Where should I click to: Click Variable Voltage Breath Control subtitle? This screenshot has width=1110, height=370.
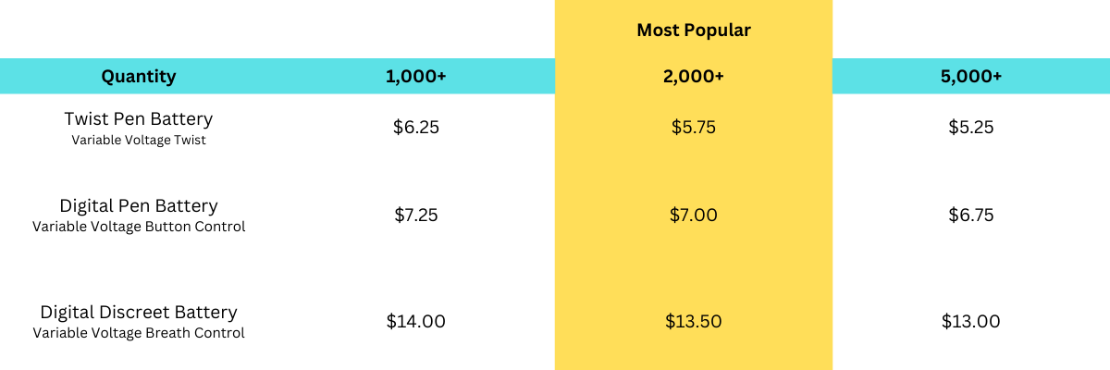[139, 333]
